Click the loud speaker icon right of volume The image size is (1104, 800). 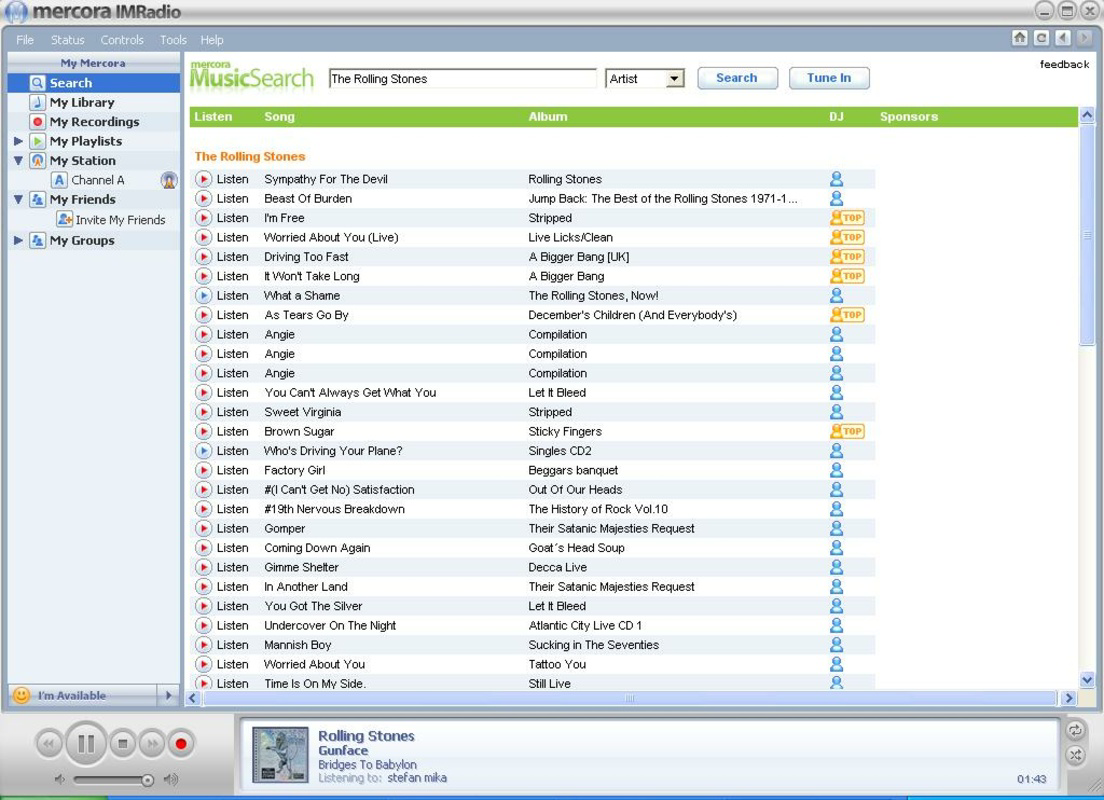(x=170, y=780)
